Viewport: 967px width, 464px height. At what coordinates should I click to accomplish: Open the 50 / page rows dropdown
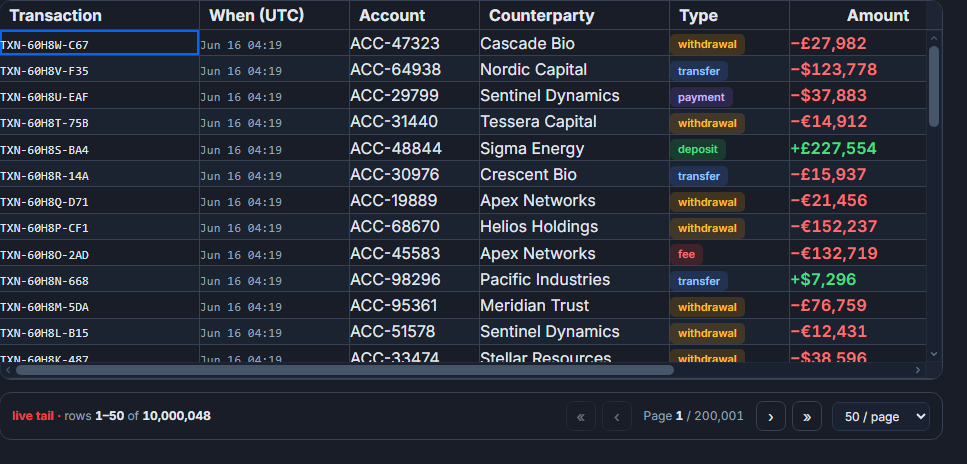pos(881,416)
